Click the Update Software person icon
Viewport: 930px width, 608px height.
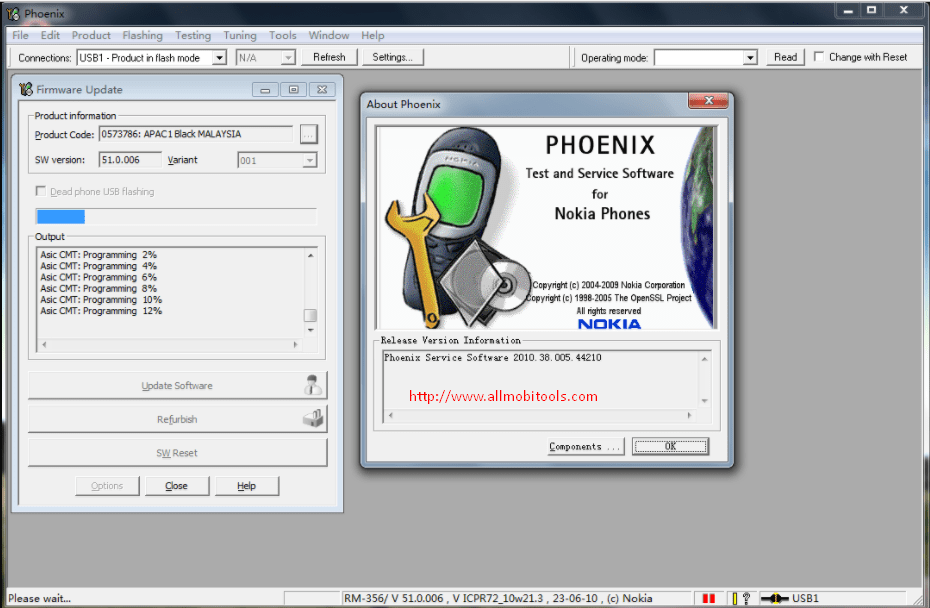pos(314,386)
